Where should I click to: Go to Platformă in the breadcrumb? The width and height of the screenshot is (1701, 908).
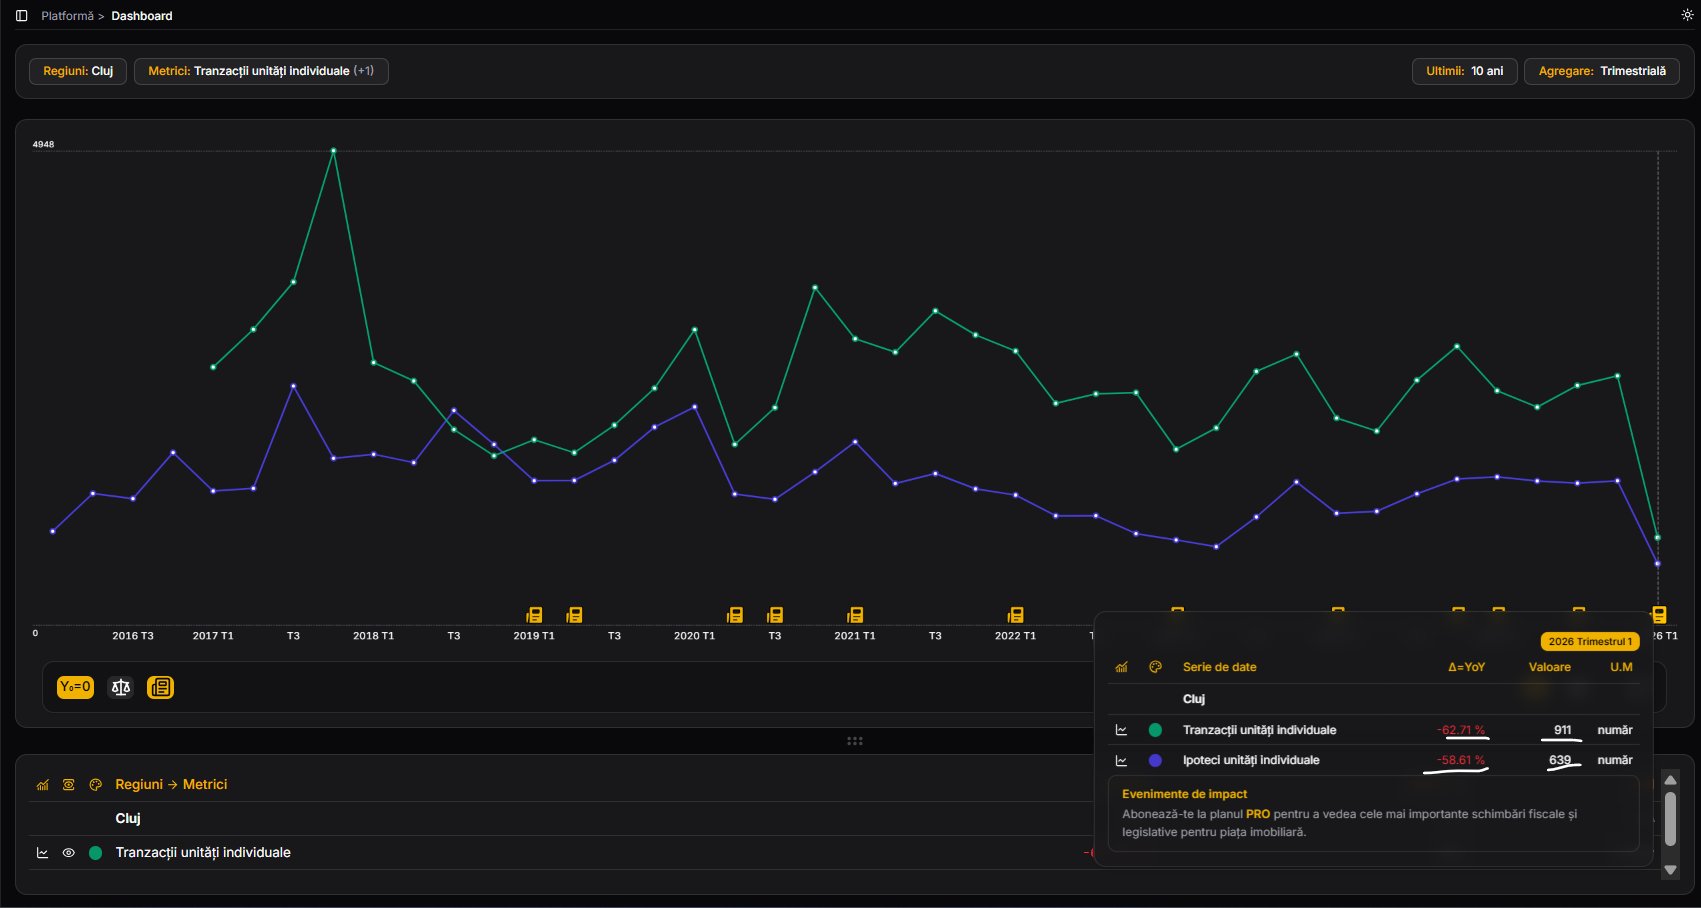pyautogui.click(x=67, y=16)
